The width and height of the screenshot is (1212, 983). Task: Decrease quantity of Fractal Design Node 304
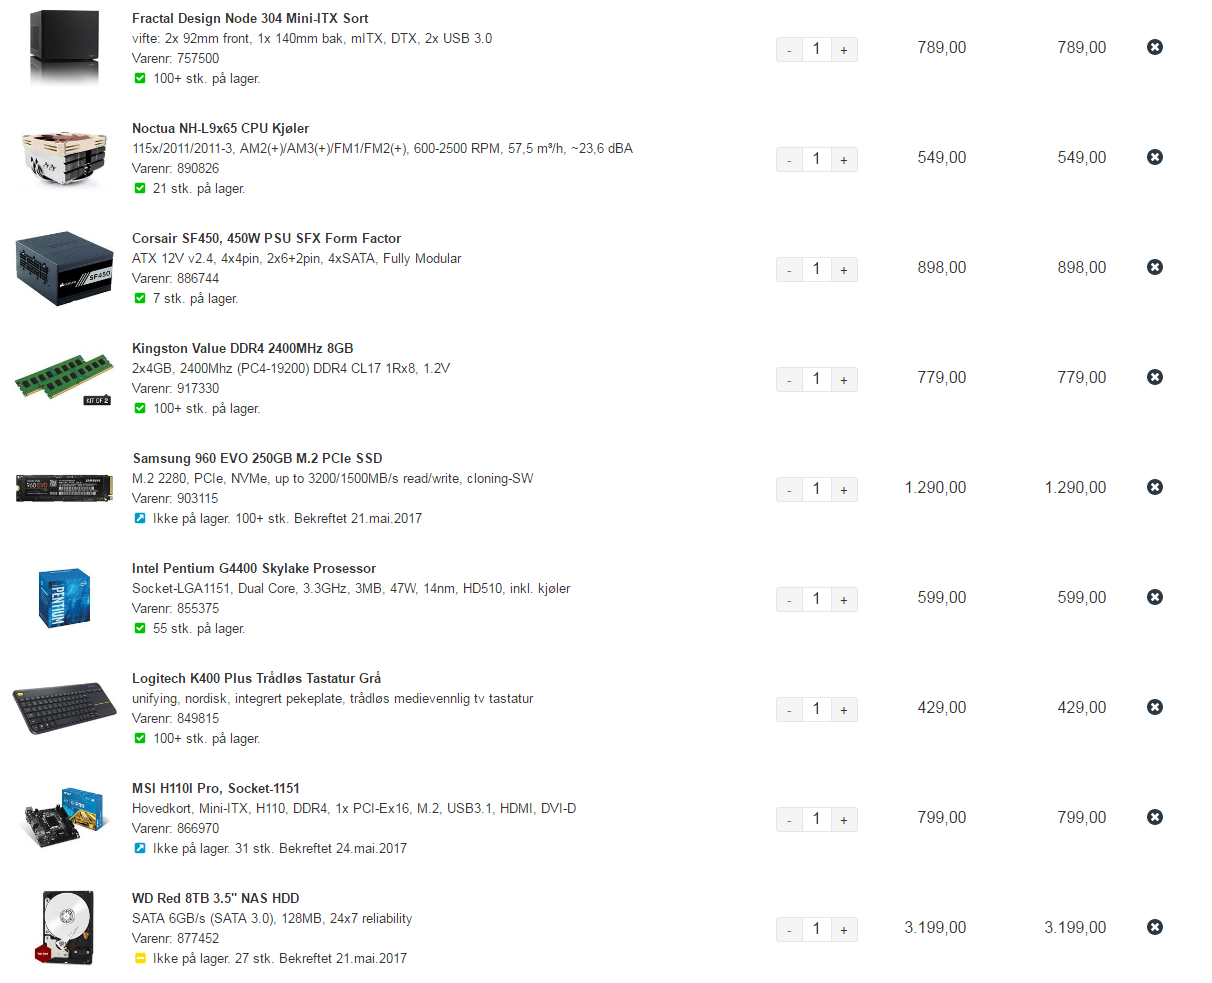click(x=789, y=49)
